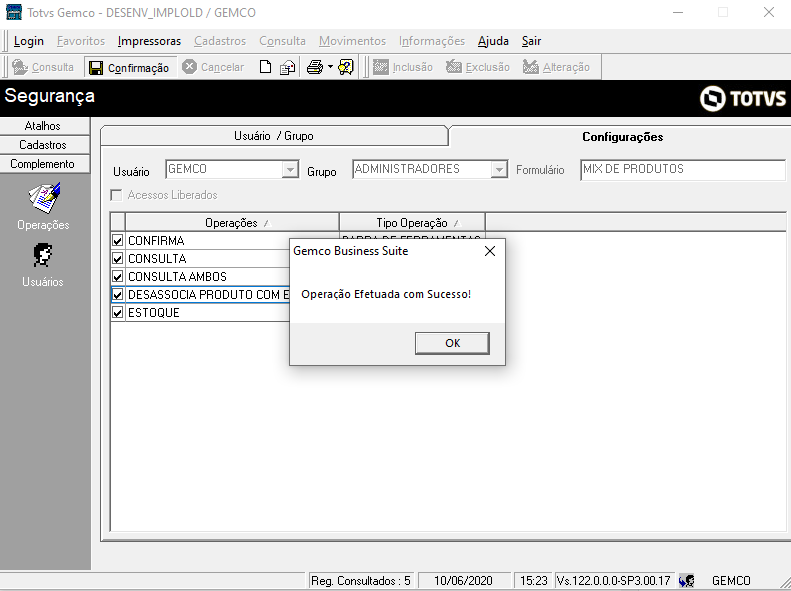Uncheck the CONSULTA AMBOS operation checkbox
Screen dimensions: 791x591
(x=118, y=277)
